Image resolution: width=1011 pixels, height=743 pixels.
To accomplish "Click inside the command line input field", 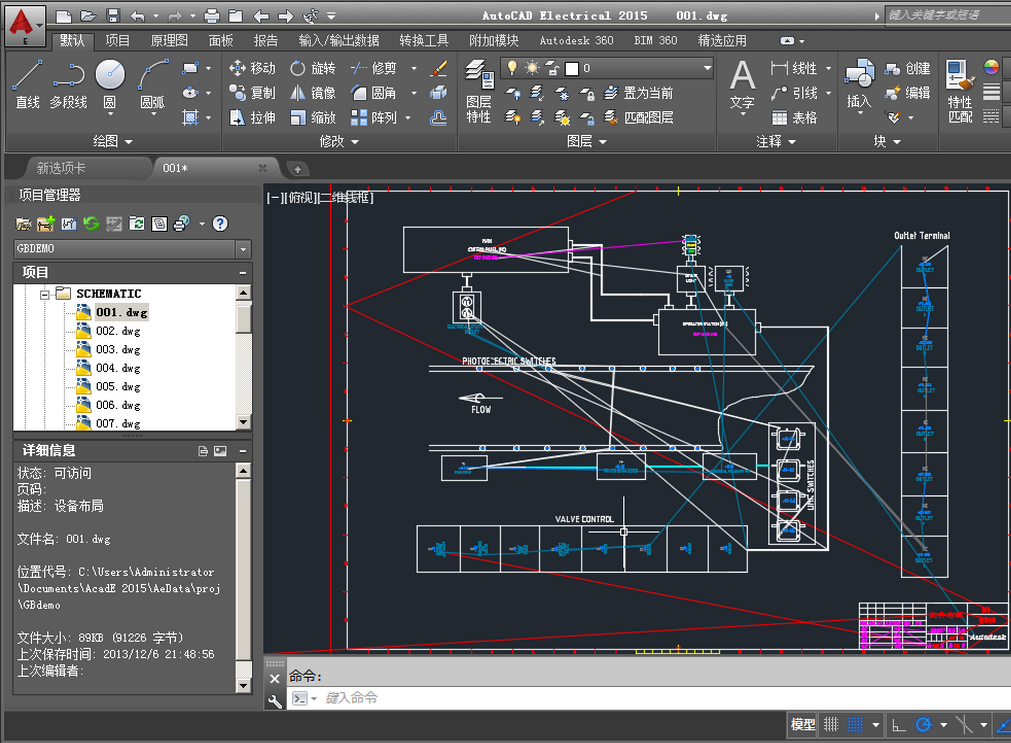I will click(x=450, y=698).
